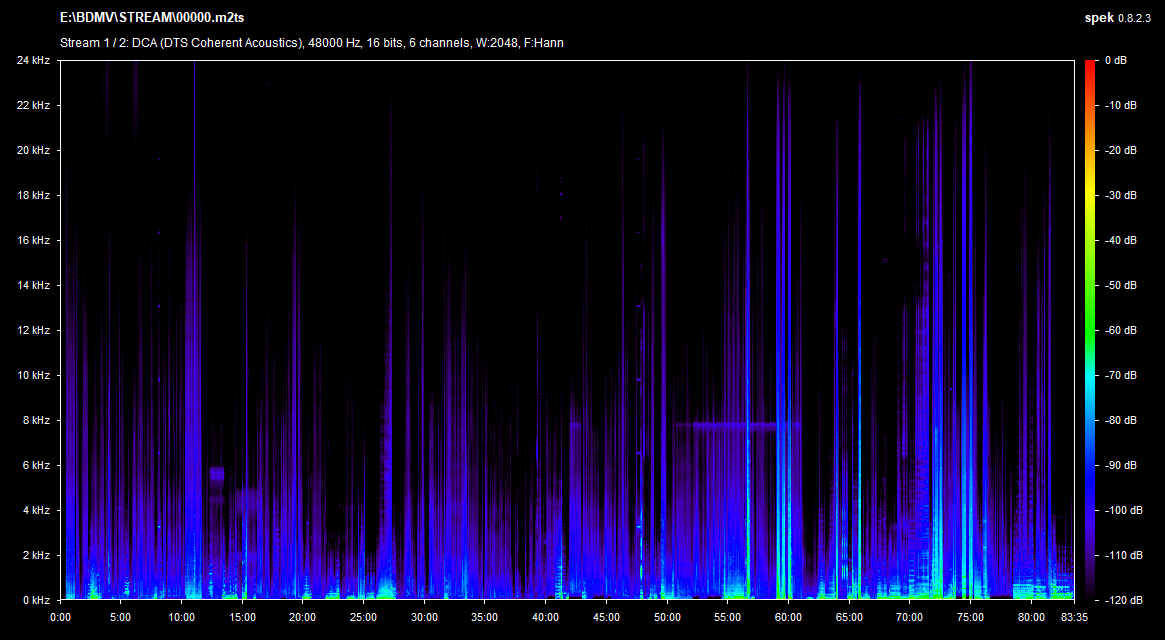Click the -120 dB scale label

point(1121,600)
